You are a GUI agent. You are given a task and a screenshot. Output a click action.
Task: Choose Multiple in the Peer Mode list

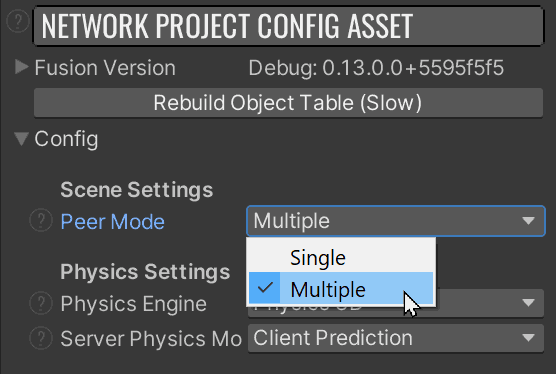(x=341, y=289)
